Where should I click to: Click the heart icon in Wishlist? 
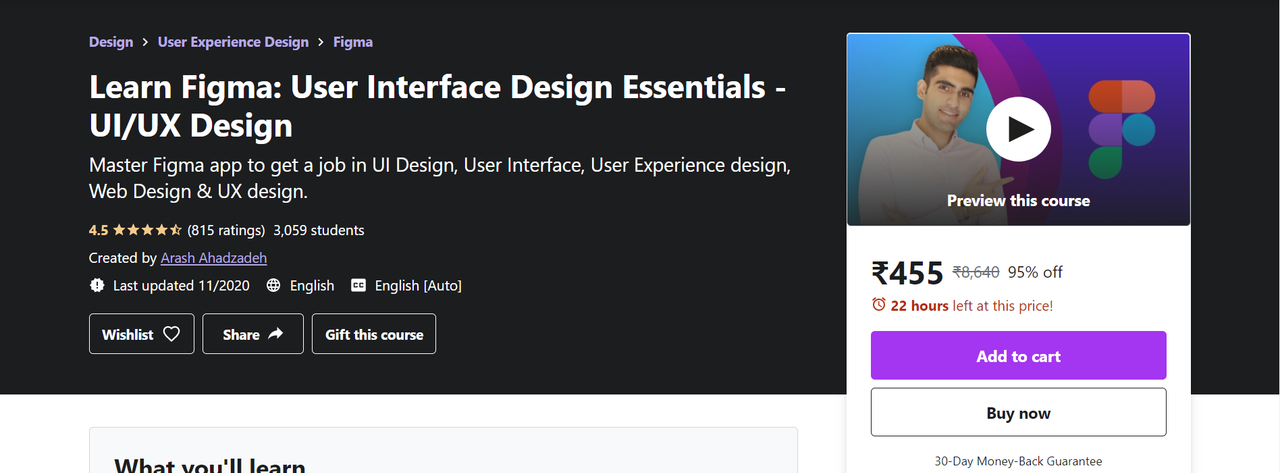(171, 334)
